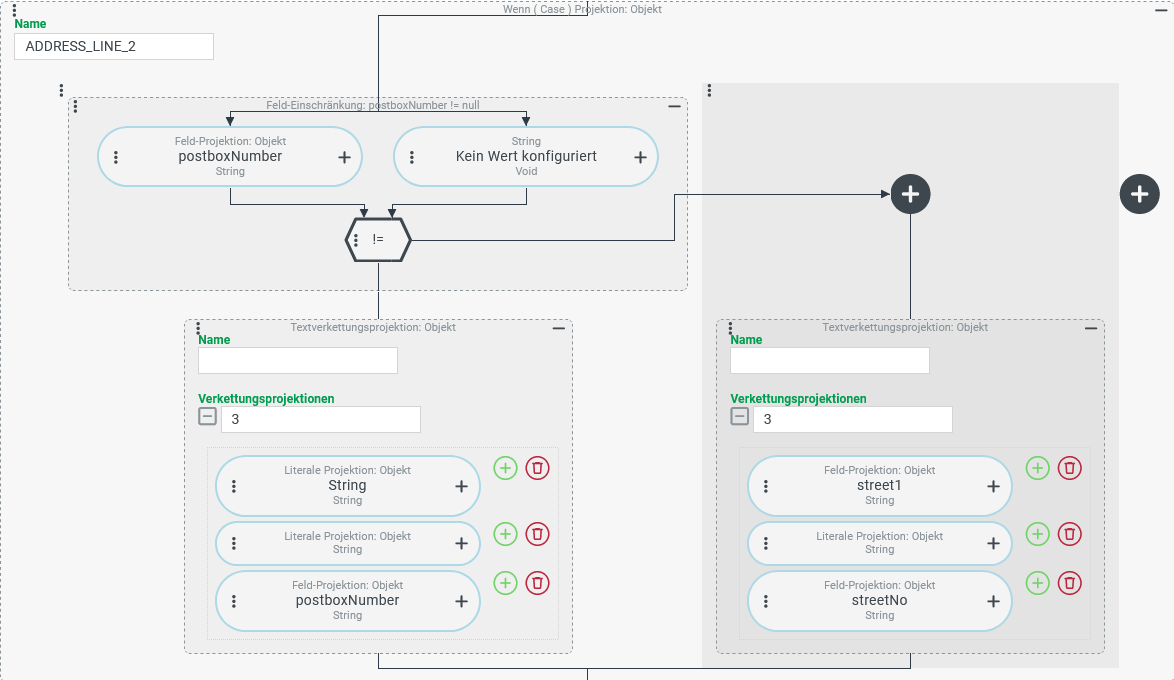This screenshot has height=680, width=1174.
Task: Open menu dots of the Wenn (Case) container
Action: coord(14,10)
